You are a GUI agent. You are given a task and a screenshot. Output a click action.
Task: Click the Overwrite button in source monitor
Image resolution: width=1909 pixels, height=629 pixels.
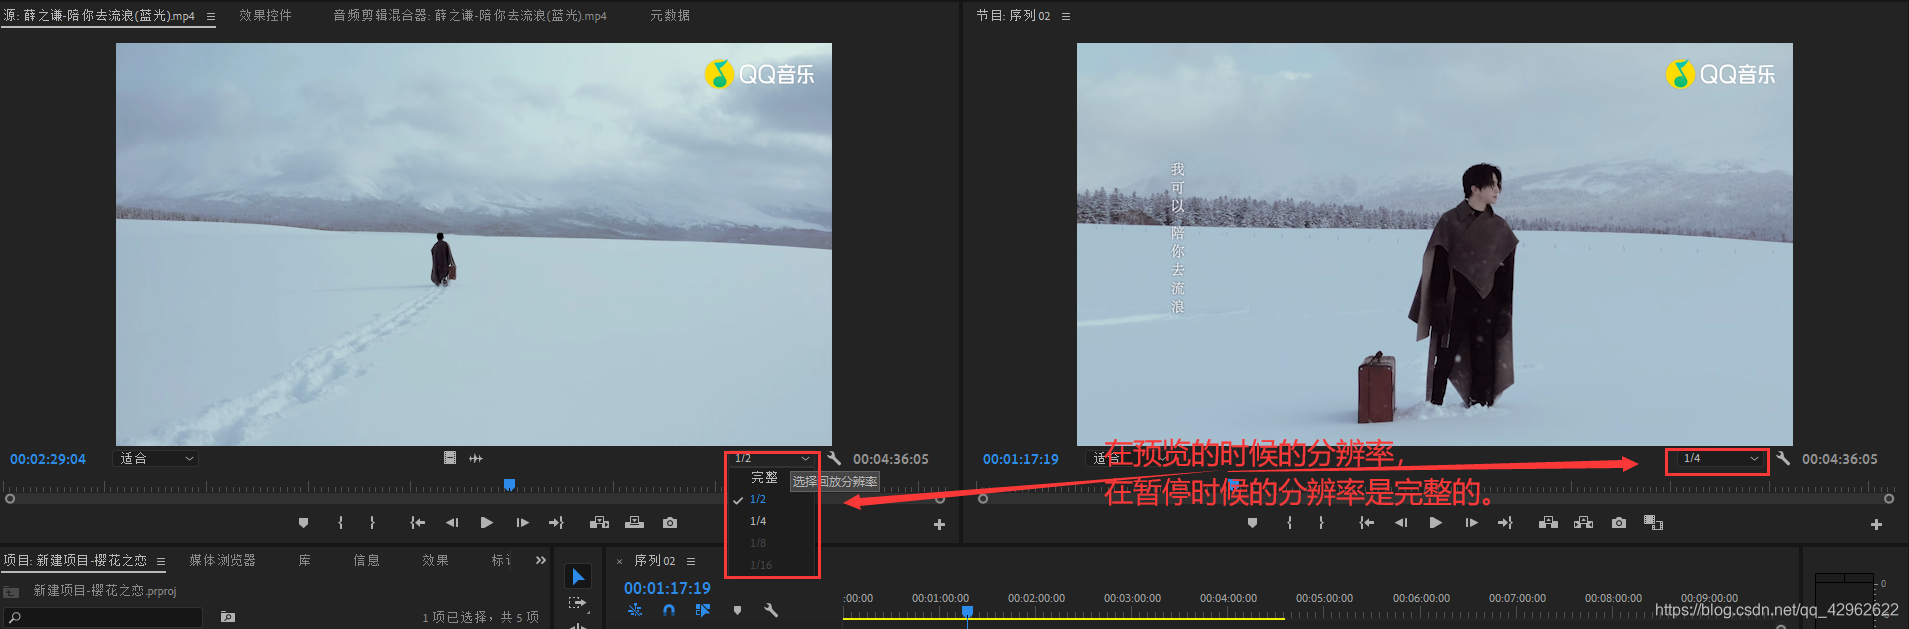(x=635, y=522)
